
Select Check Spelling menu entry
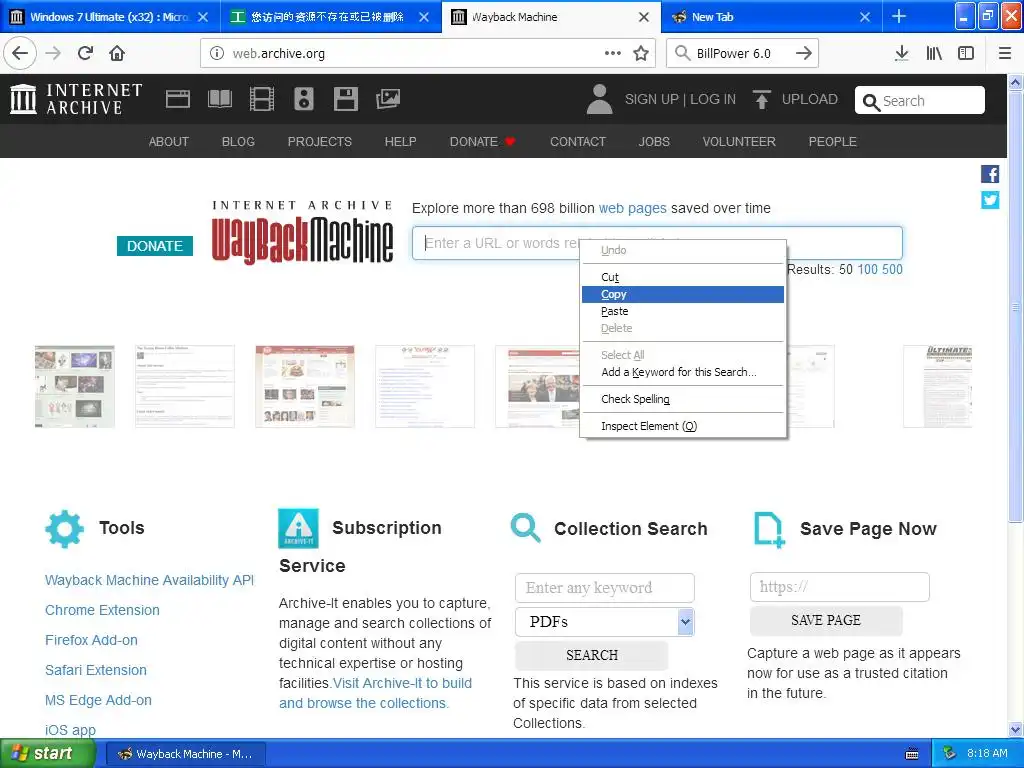(x=683, y=399)
